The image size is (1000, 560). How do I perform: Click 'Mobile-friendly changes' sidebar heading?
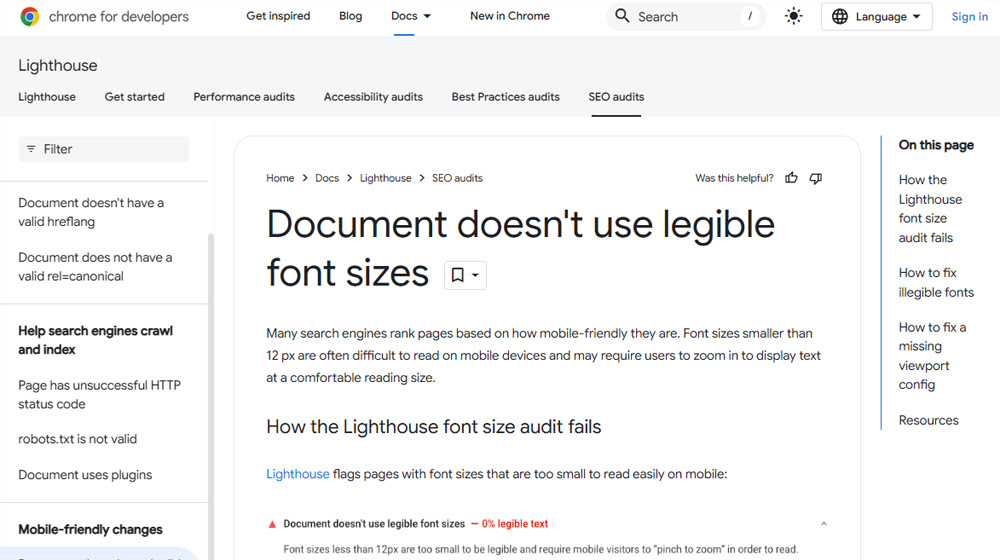coord(90,529)
